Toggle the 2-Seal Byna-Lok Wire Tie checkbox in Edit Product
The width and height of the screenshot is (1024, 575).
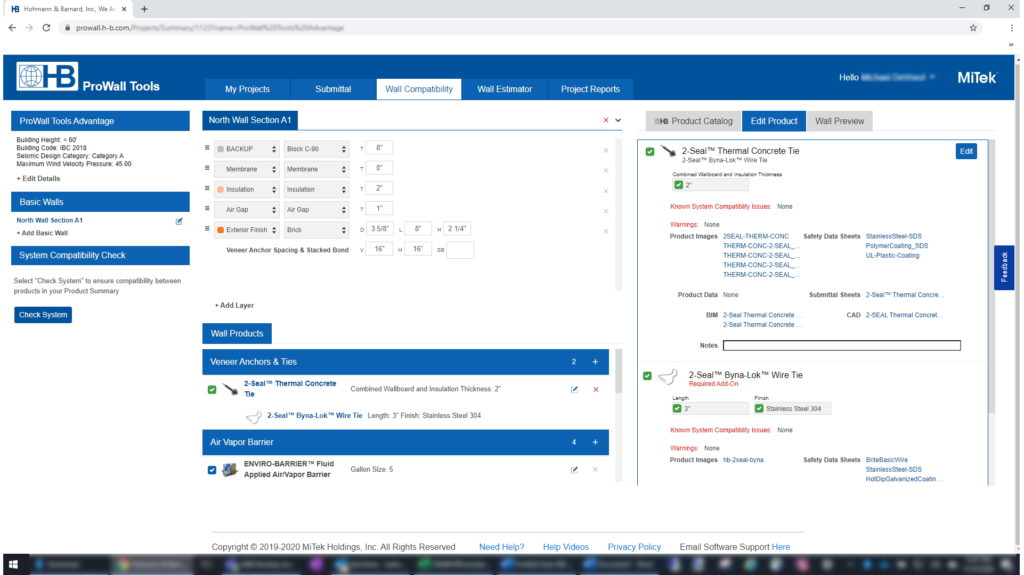point(647,376)
